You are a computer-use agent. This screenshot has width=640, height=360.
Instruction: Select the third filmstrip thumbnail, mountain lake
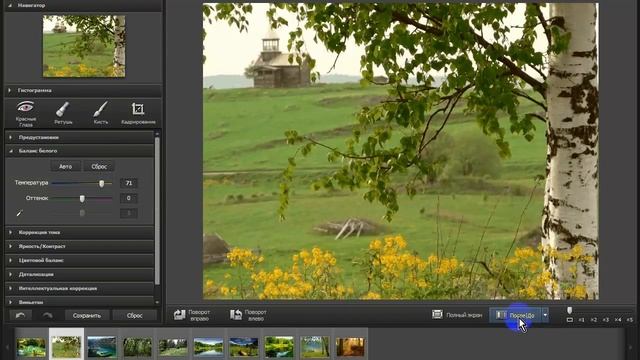coord(102,347)
